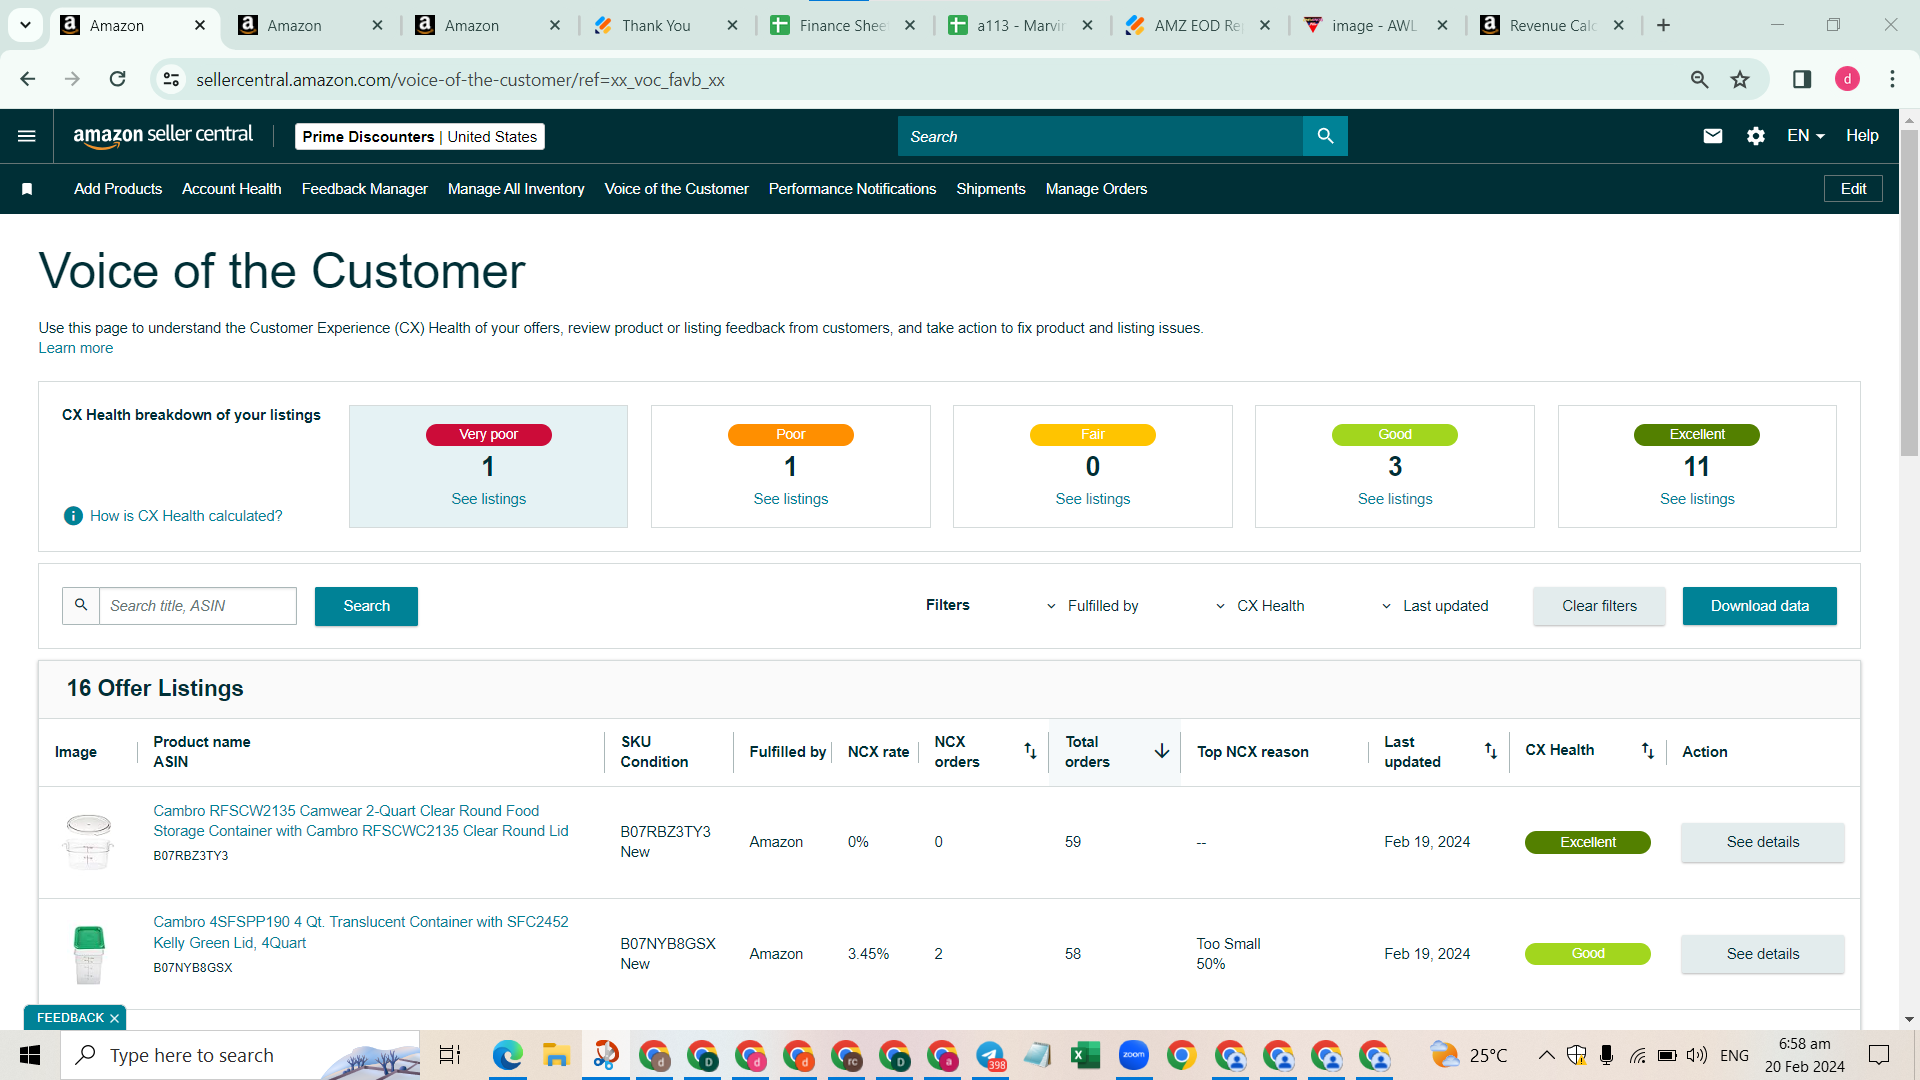Viewport: 1920px width, 1080px height.
Task: Click the Search title, ASIN input field
Action: (x=198, y=606)
